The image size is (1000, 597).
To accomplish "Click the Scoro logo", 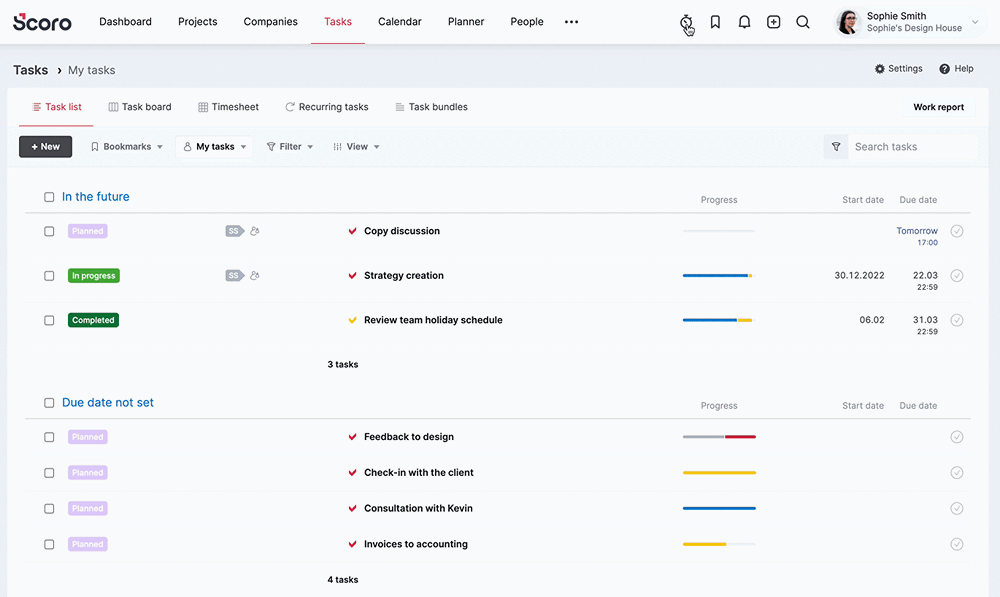I will pos(42,22).
